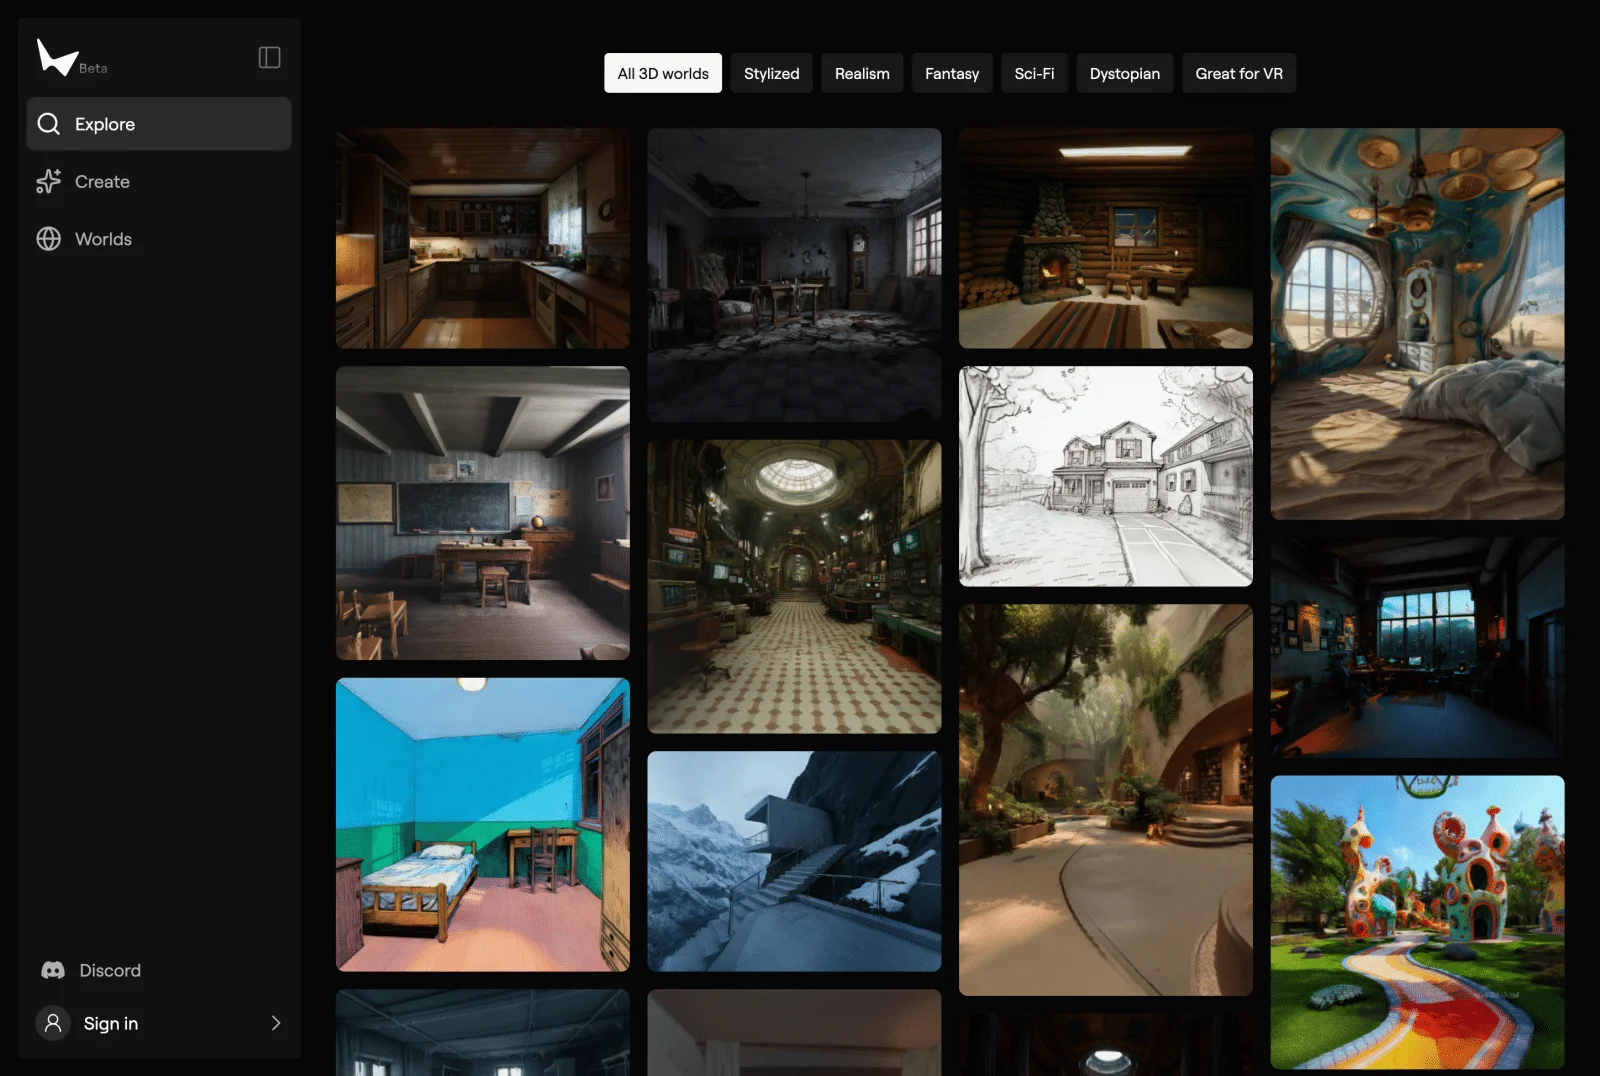Click the Create sparkle icon
The image size is (1600, 1076).
(49, 182)
